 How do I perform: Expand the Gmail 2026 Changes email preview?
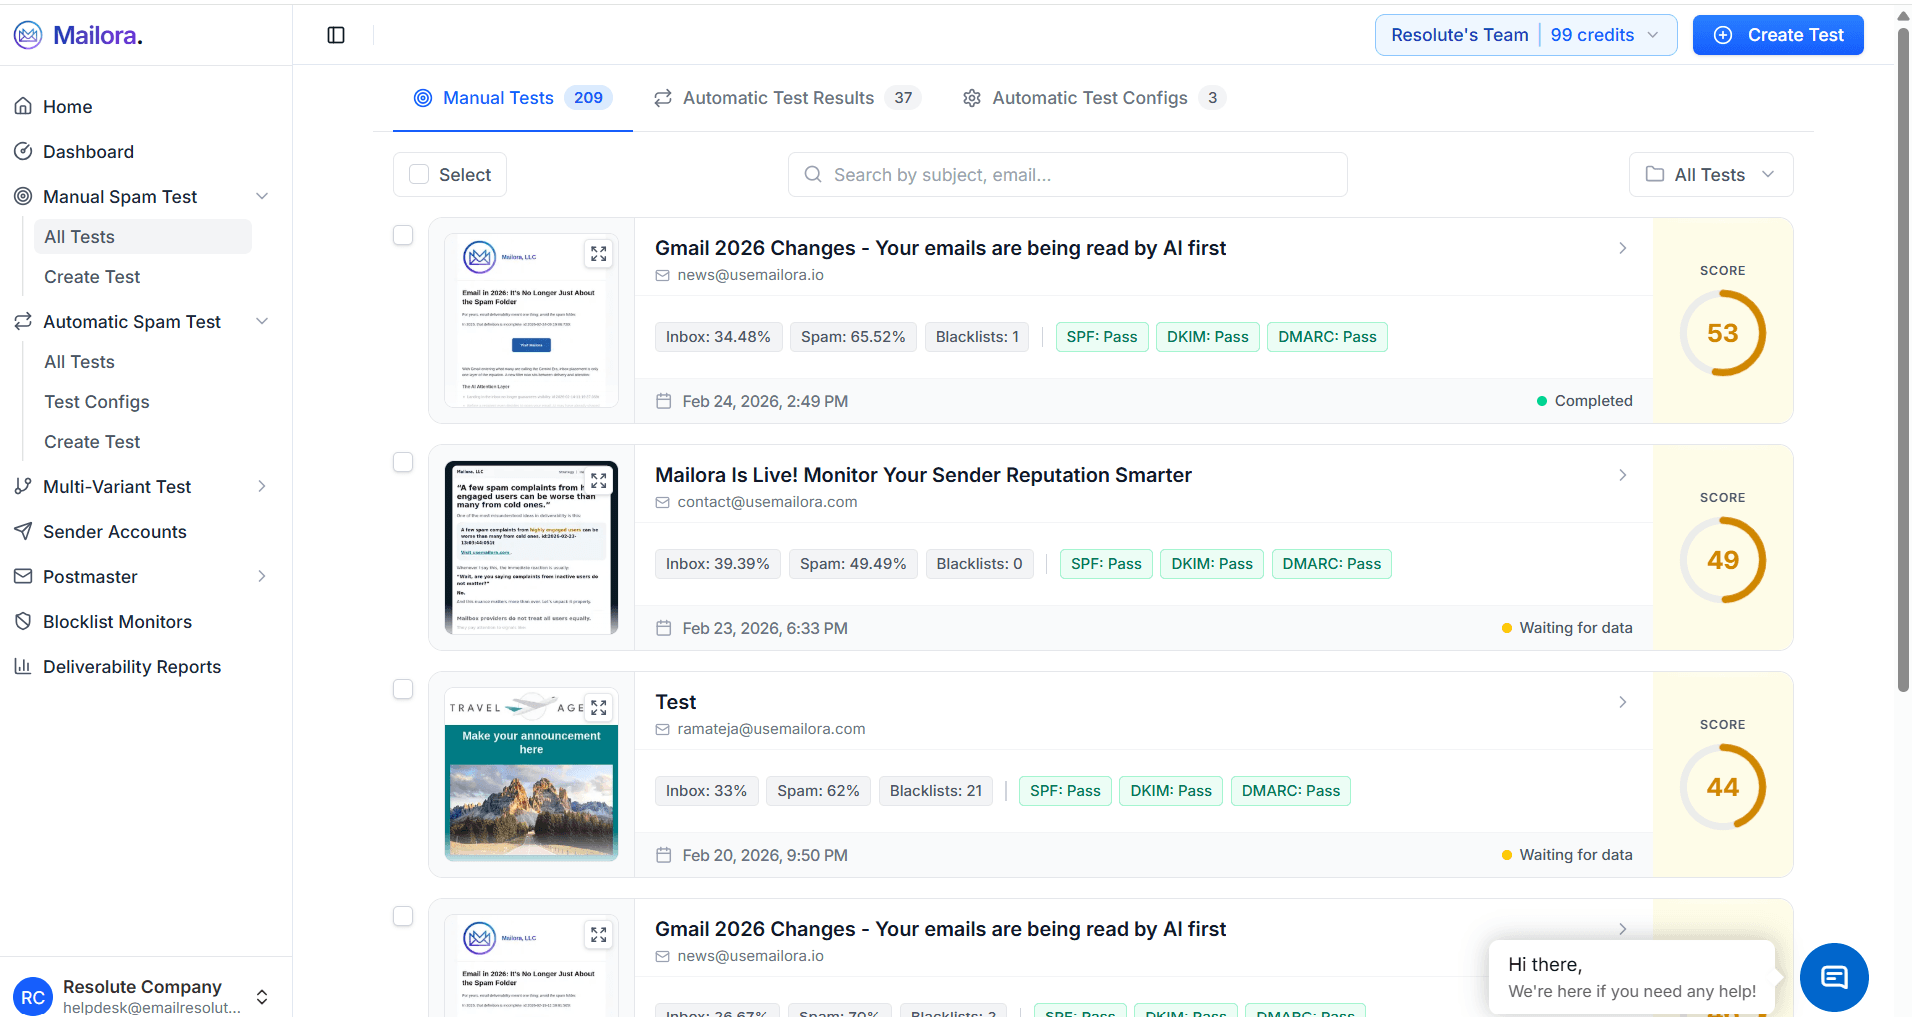pos(598,254)
